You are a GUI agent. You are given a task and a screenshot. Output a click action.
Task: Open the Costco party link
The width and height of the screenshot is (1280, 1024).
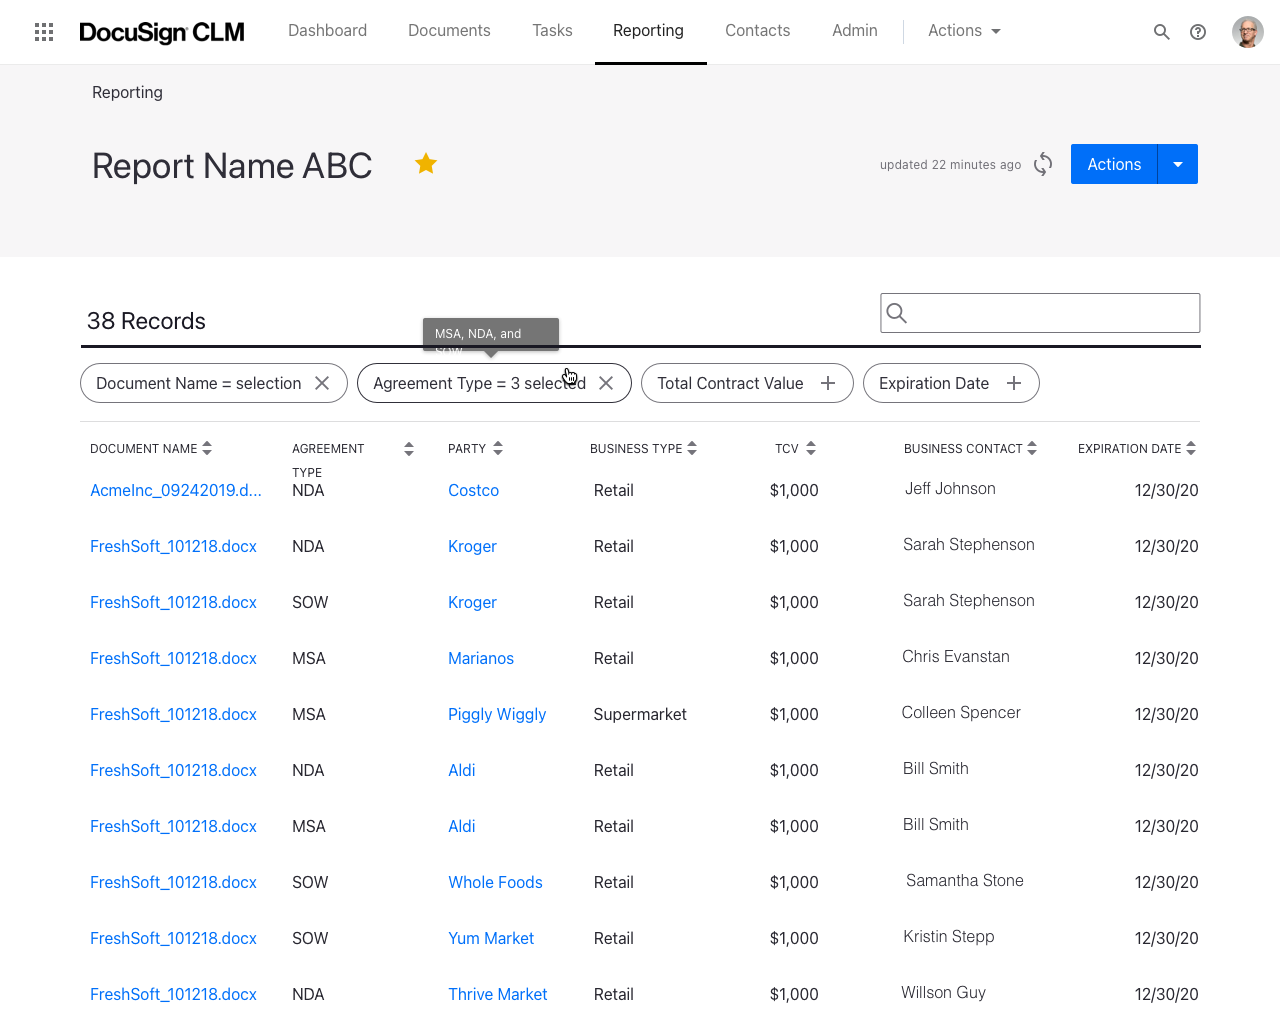click(473, 490)
